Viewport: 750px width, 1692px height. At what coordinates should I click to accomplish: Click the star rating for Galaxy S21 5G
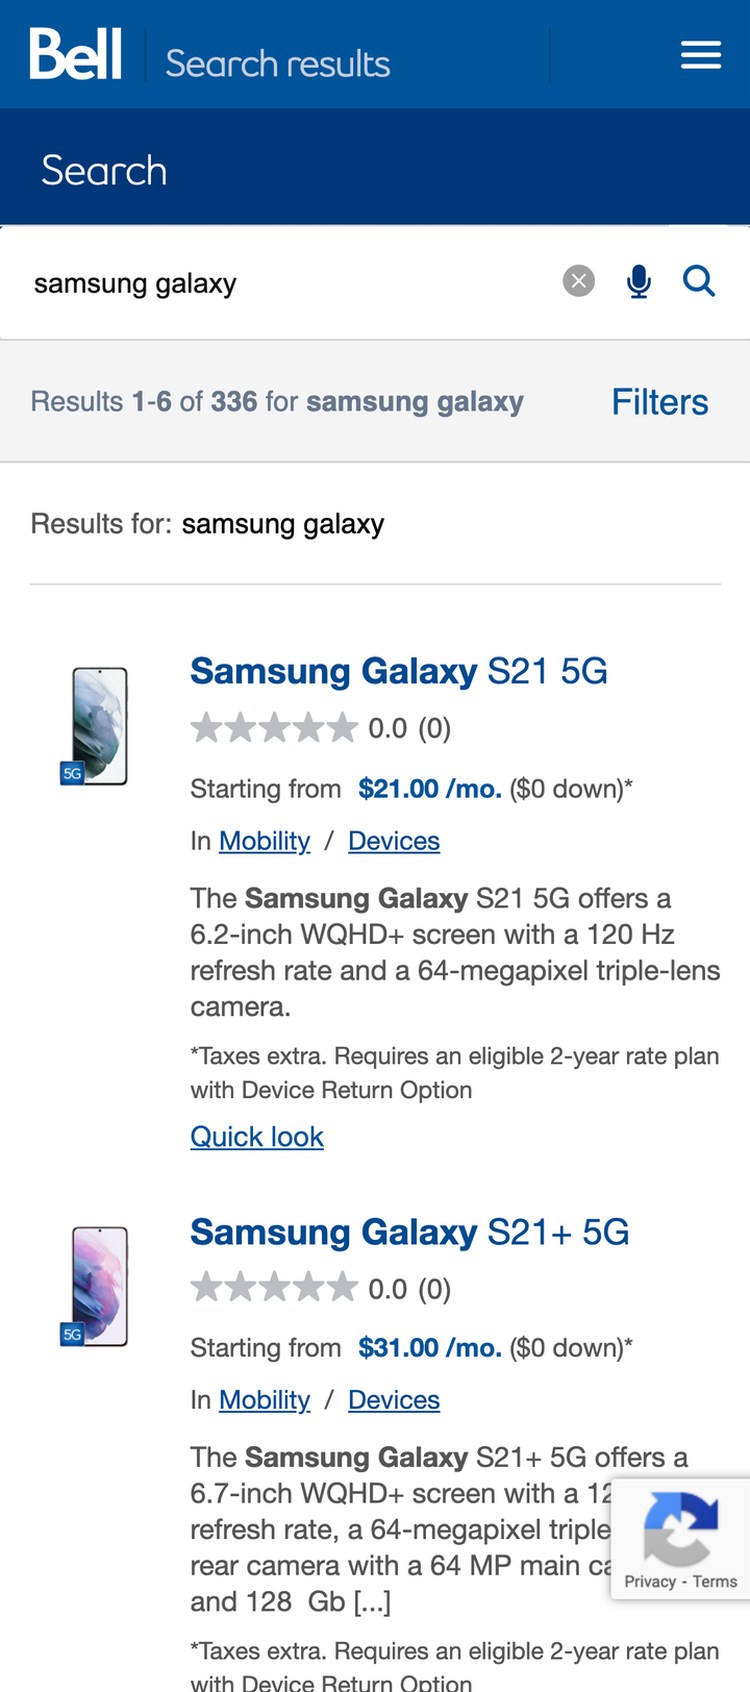pos(273,728)
